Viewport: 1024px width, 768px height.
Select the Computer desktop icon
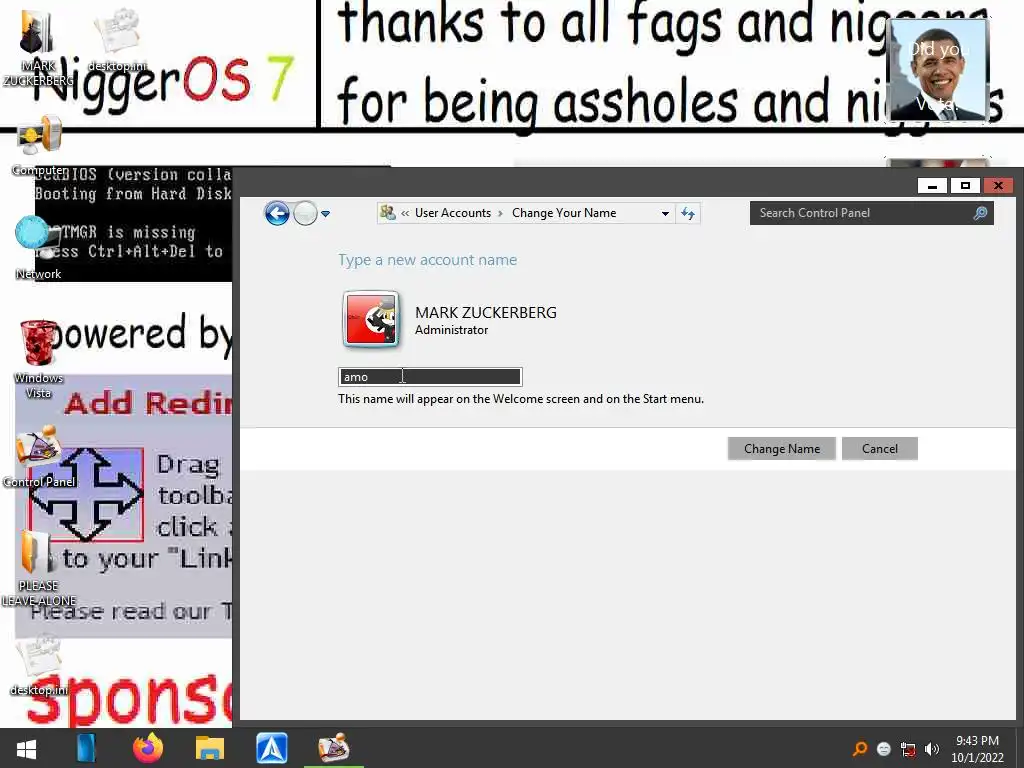(39, 147)
